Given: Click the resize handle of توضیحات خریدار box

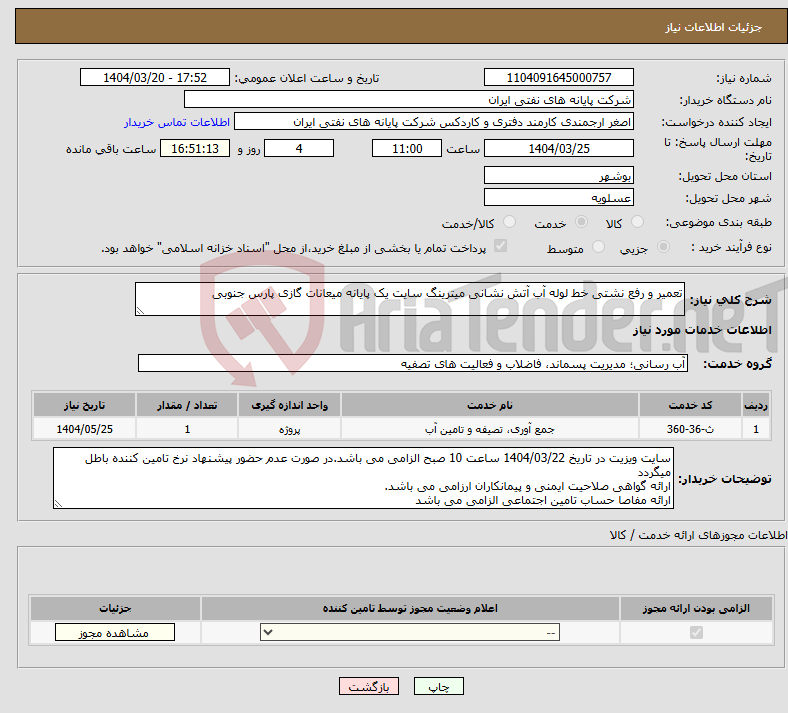Looking at the screenshot, I should [x=58, y=503].
